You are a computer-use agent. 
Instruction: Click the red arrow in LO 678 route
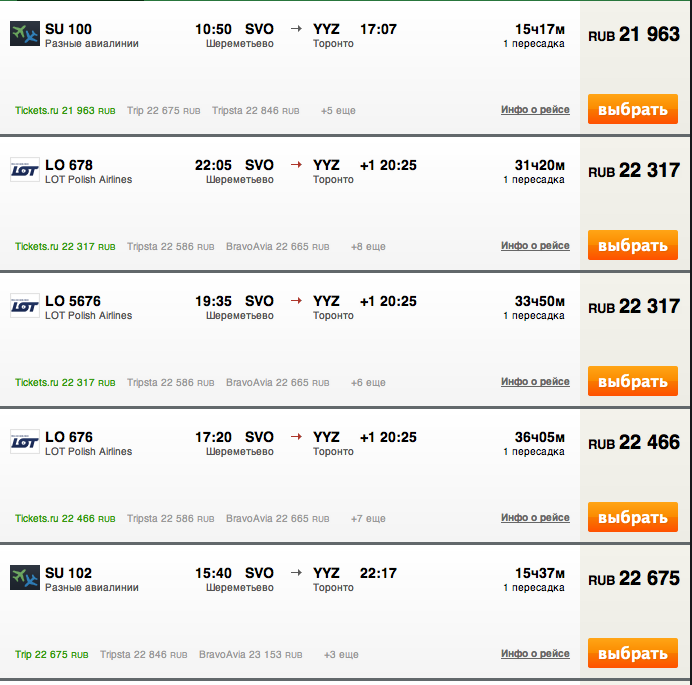(296, 165)
